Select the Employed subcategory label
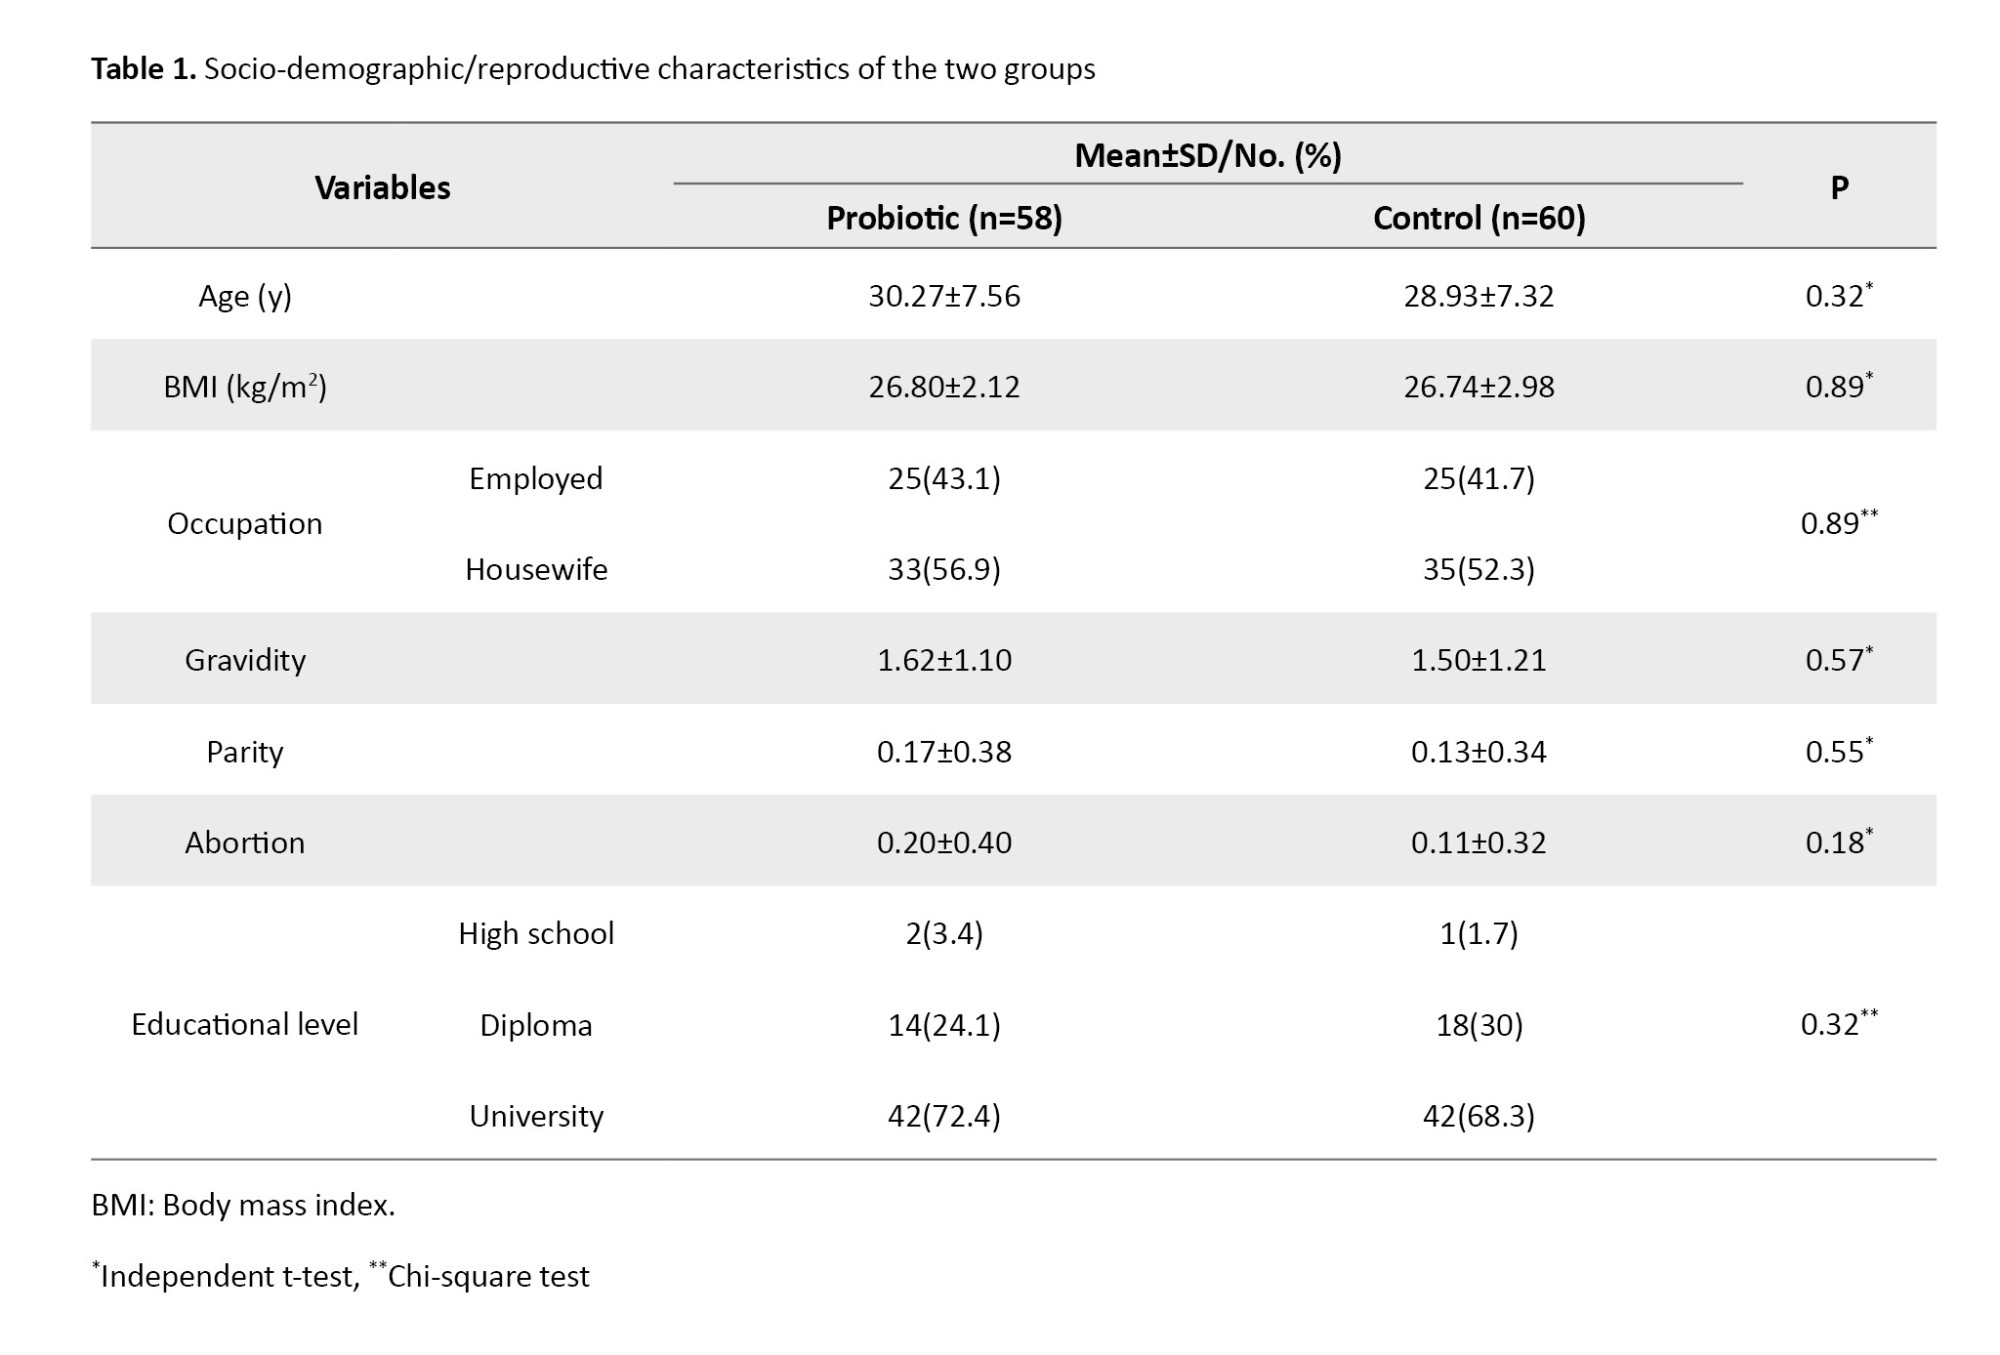 coord(536,478)
